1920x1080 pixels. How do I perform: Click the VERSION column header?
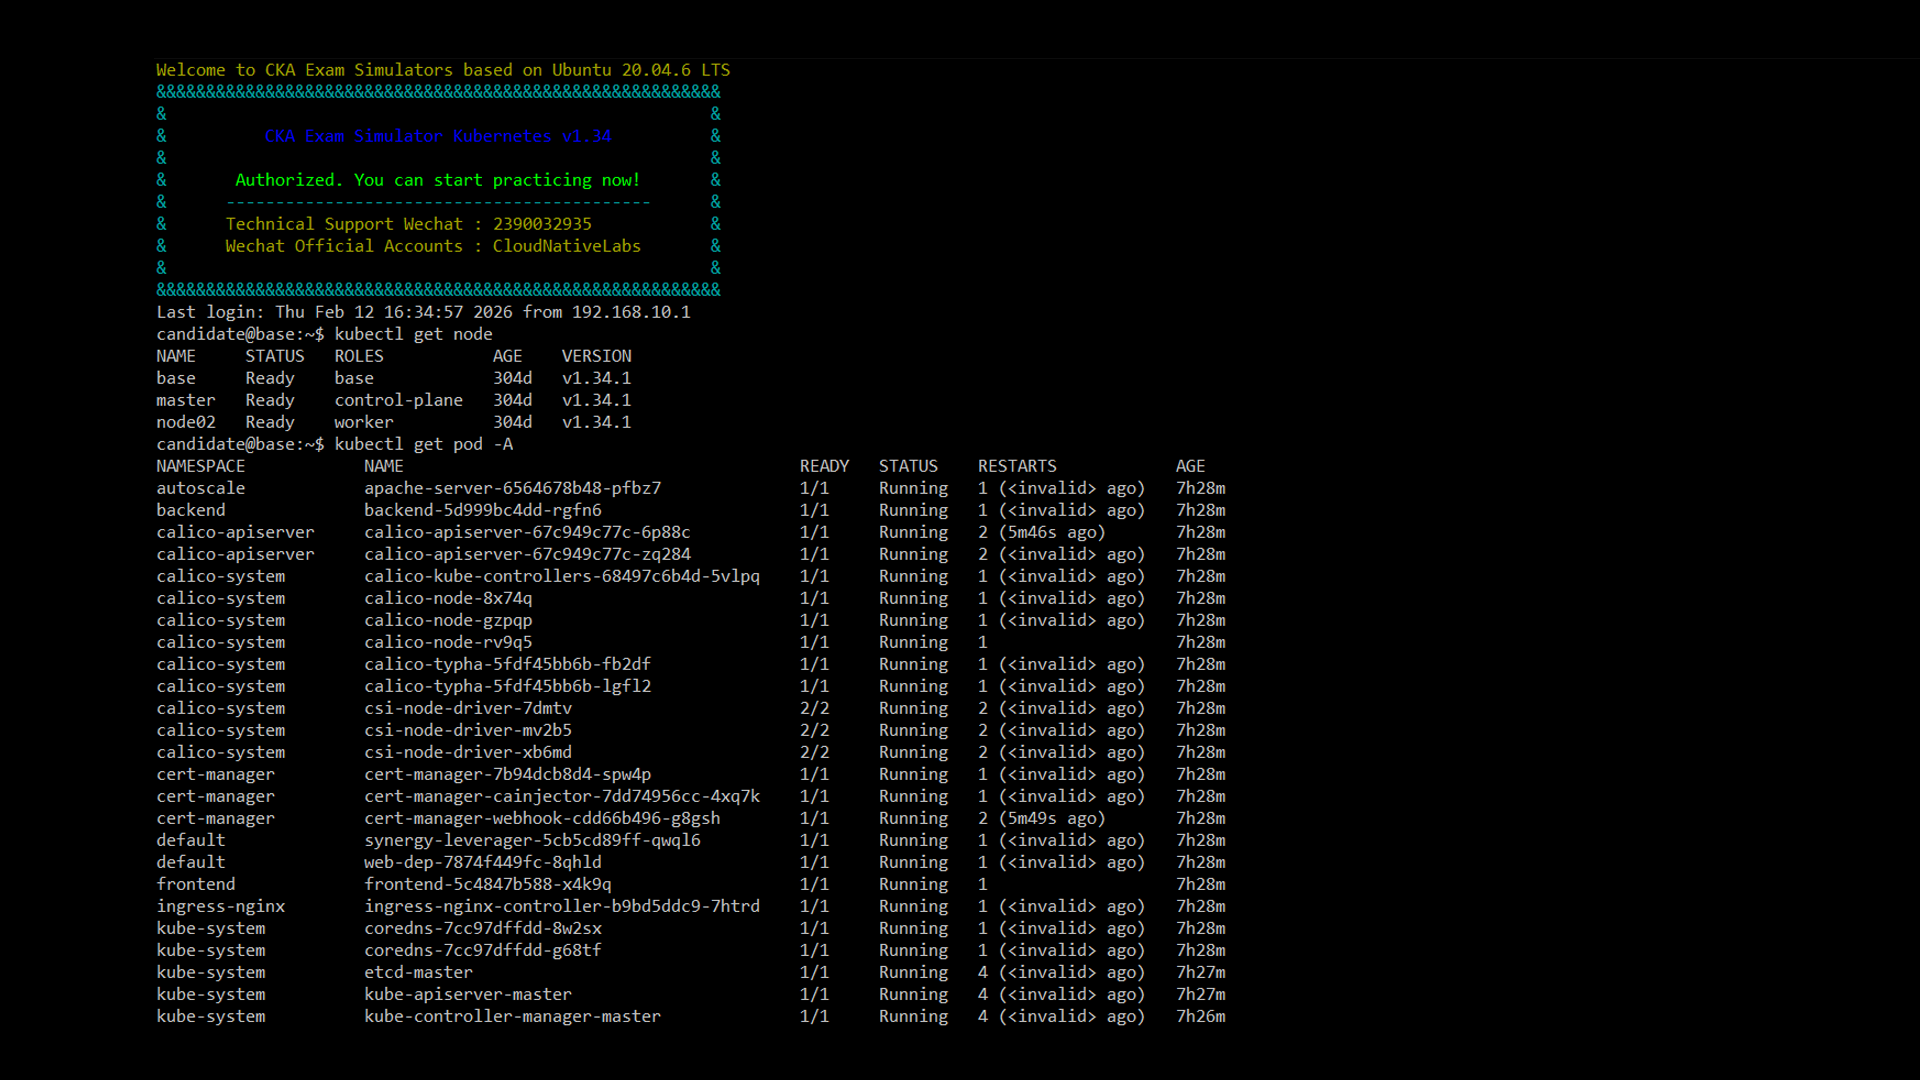point(596,356)
